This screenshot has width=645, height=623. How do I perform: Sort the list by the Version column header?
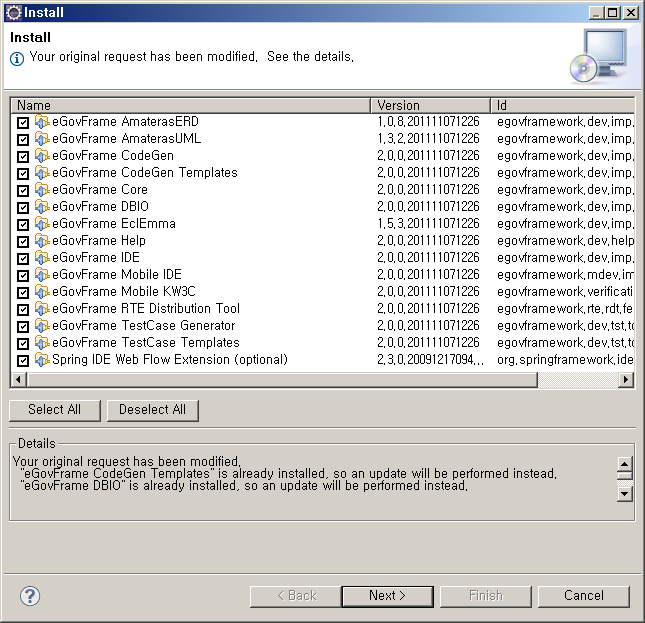coord(430,105)
